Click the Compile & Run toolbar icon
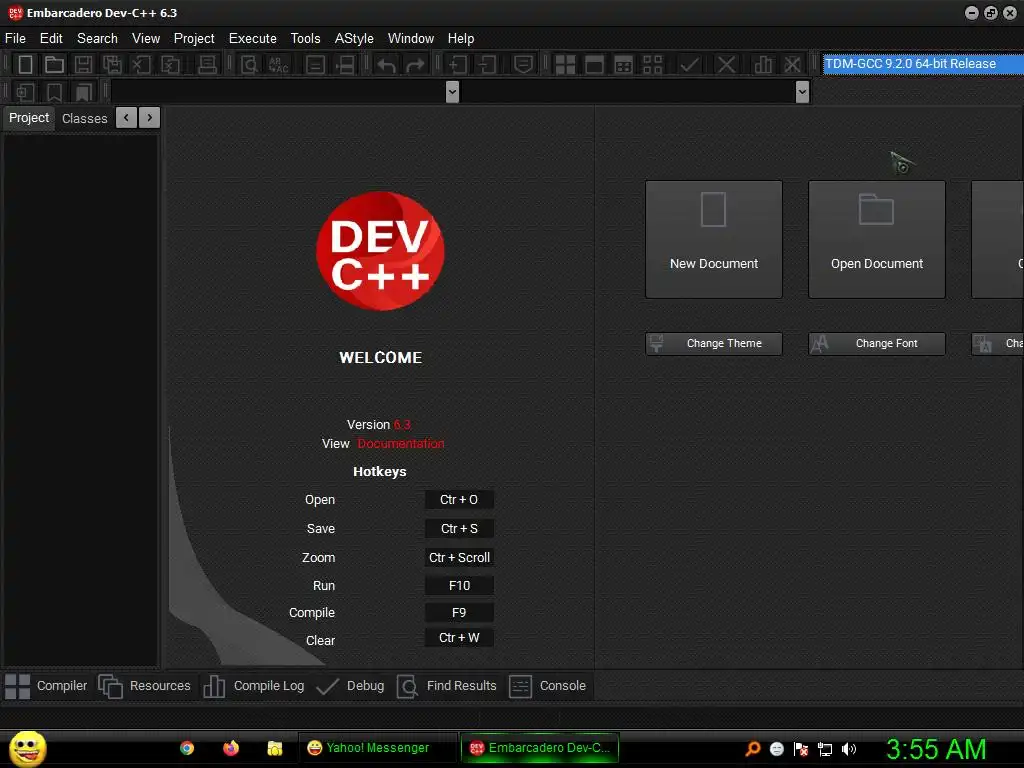Image resolution: width=1024 pixels, height=768 pixels. pyautogui.click(x=624, y=64)
